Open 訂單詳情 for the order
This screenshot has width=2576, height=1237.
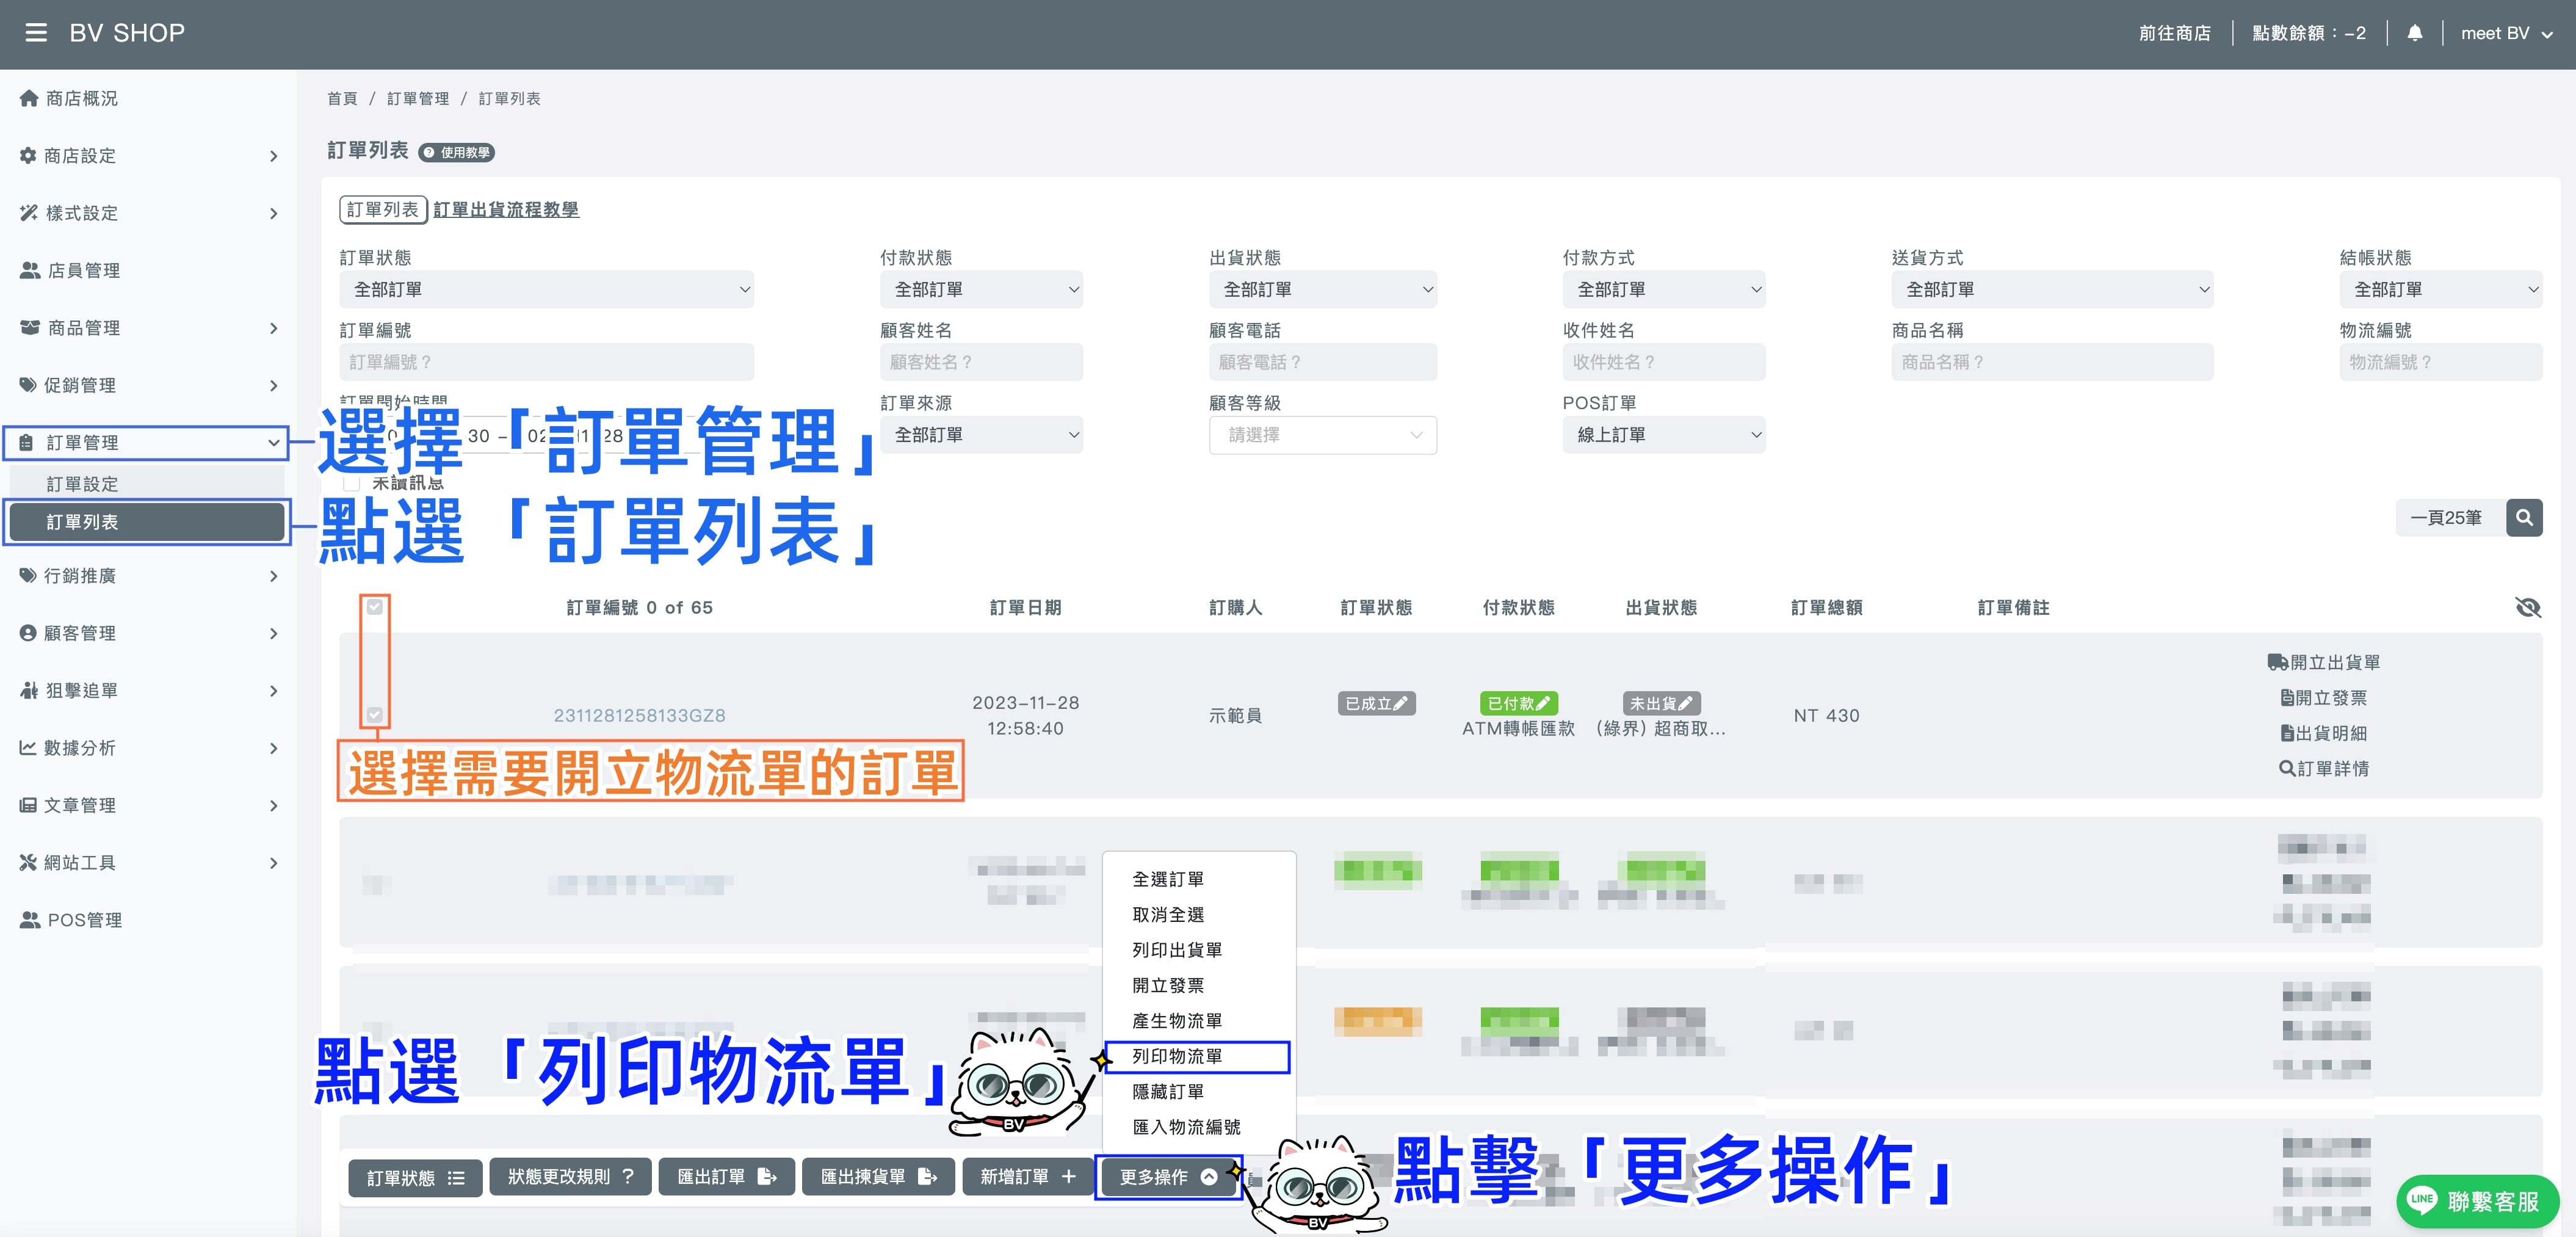[x=2323, y=768]
